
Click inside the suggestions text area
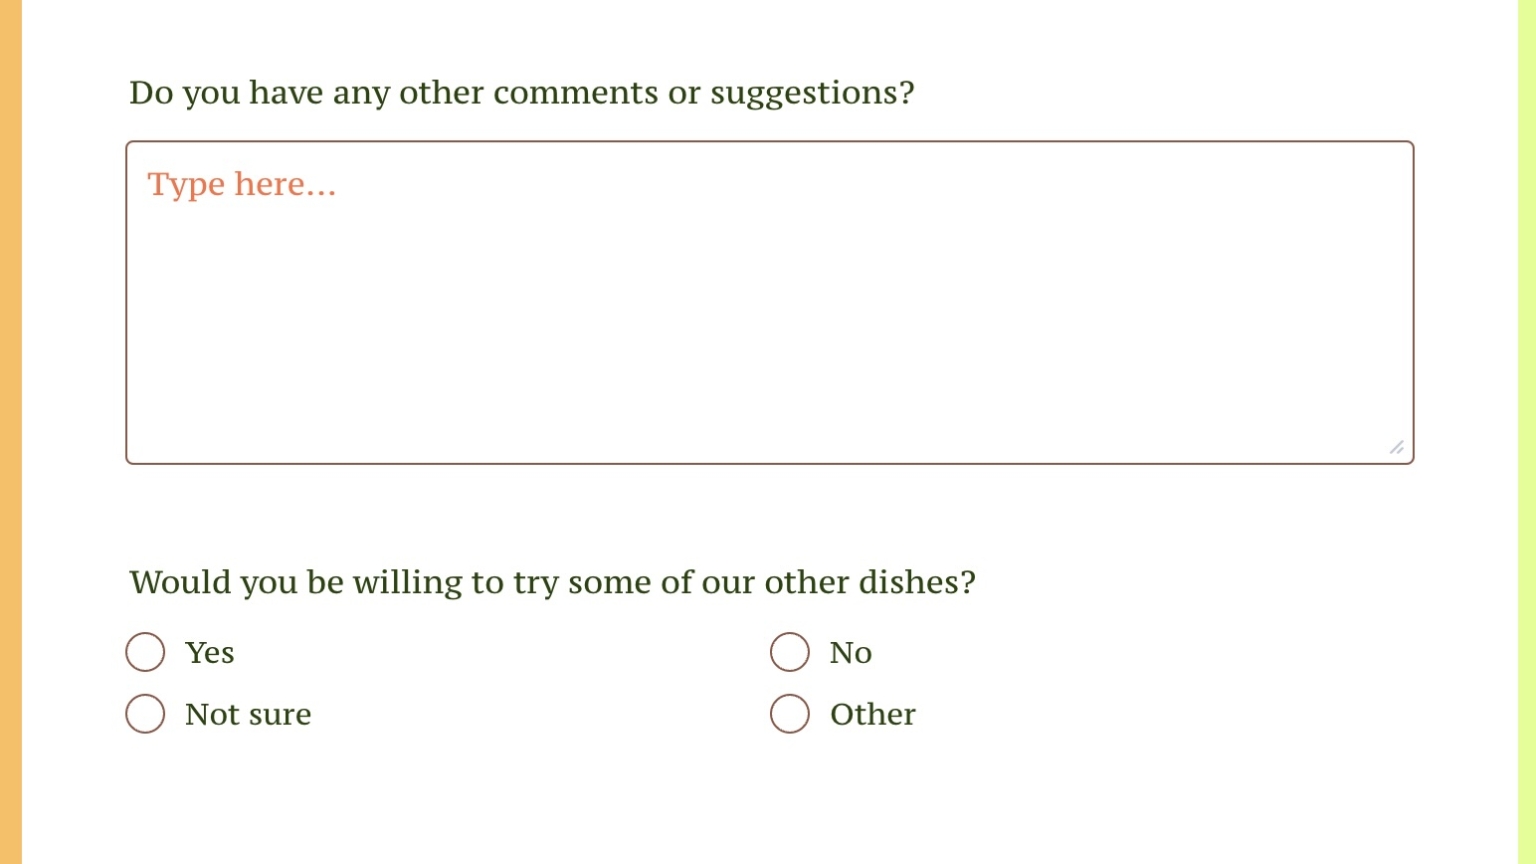coord(770,300)
